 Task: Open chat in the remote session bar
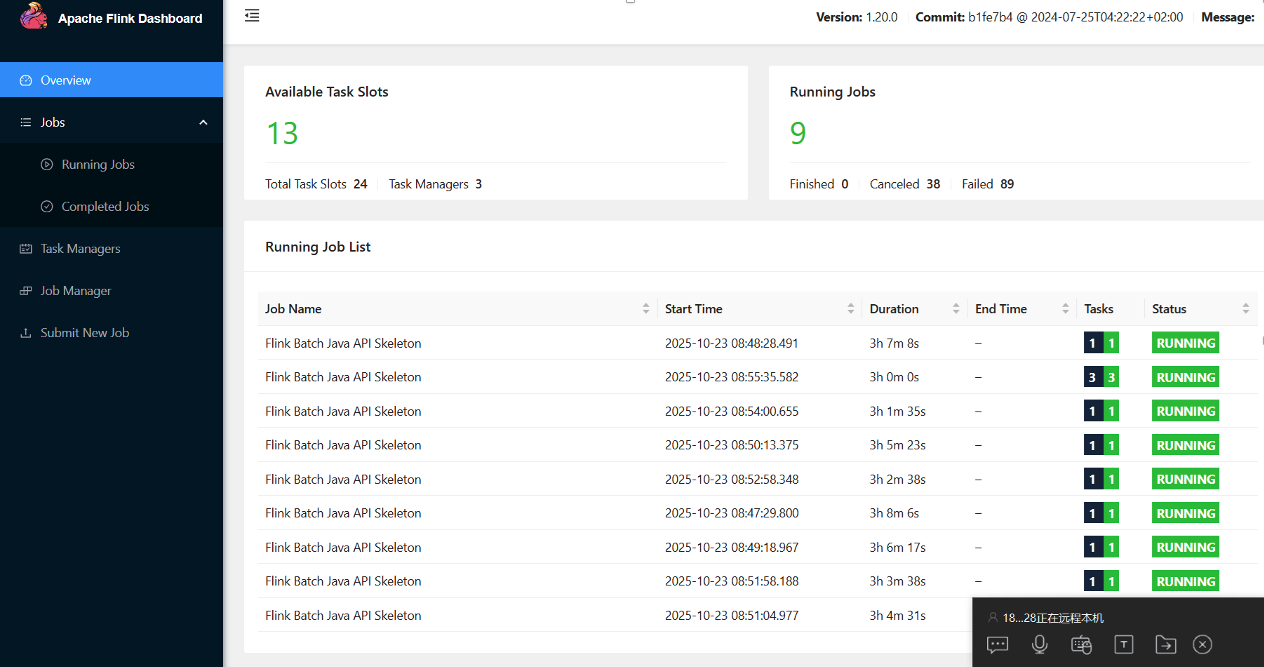997,645
